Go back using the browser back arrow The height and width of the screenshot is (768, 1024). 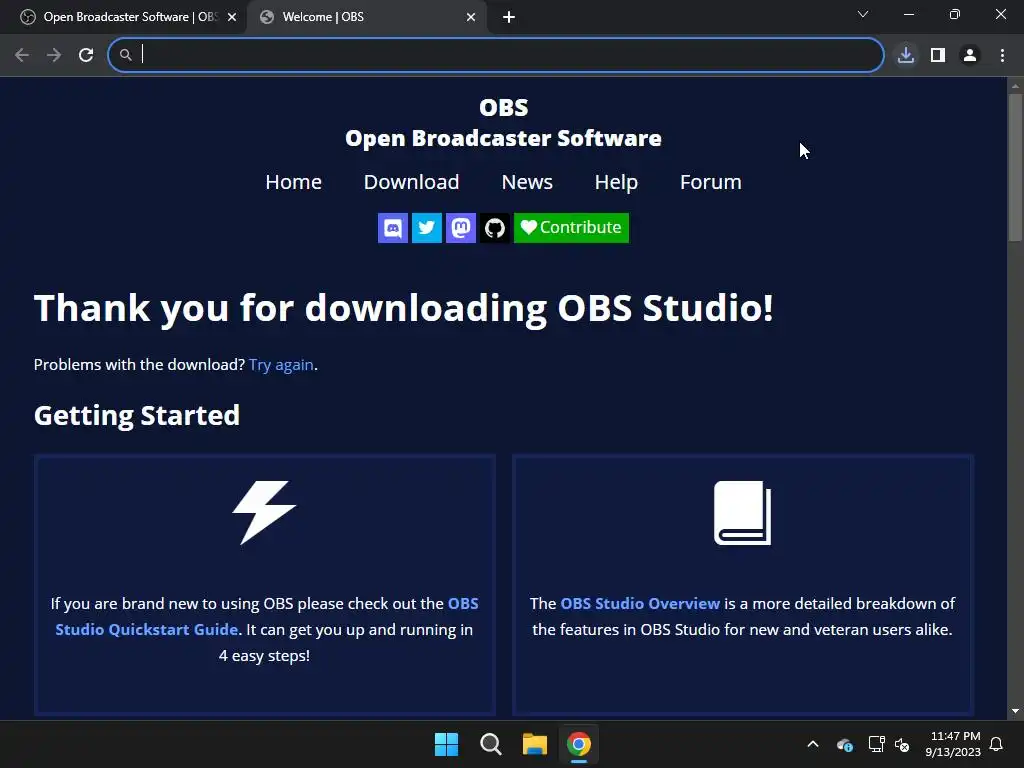click(22, 55)
